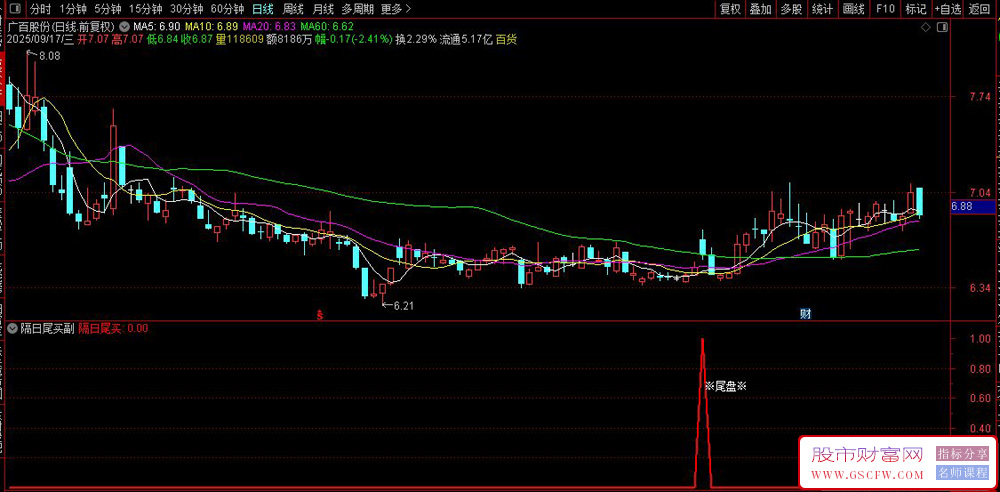The height and width of the screenshot is (492, 1000).
Task: Select the 30分钟 period tab
Action: (x=186, y=9)
